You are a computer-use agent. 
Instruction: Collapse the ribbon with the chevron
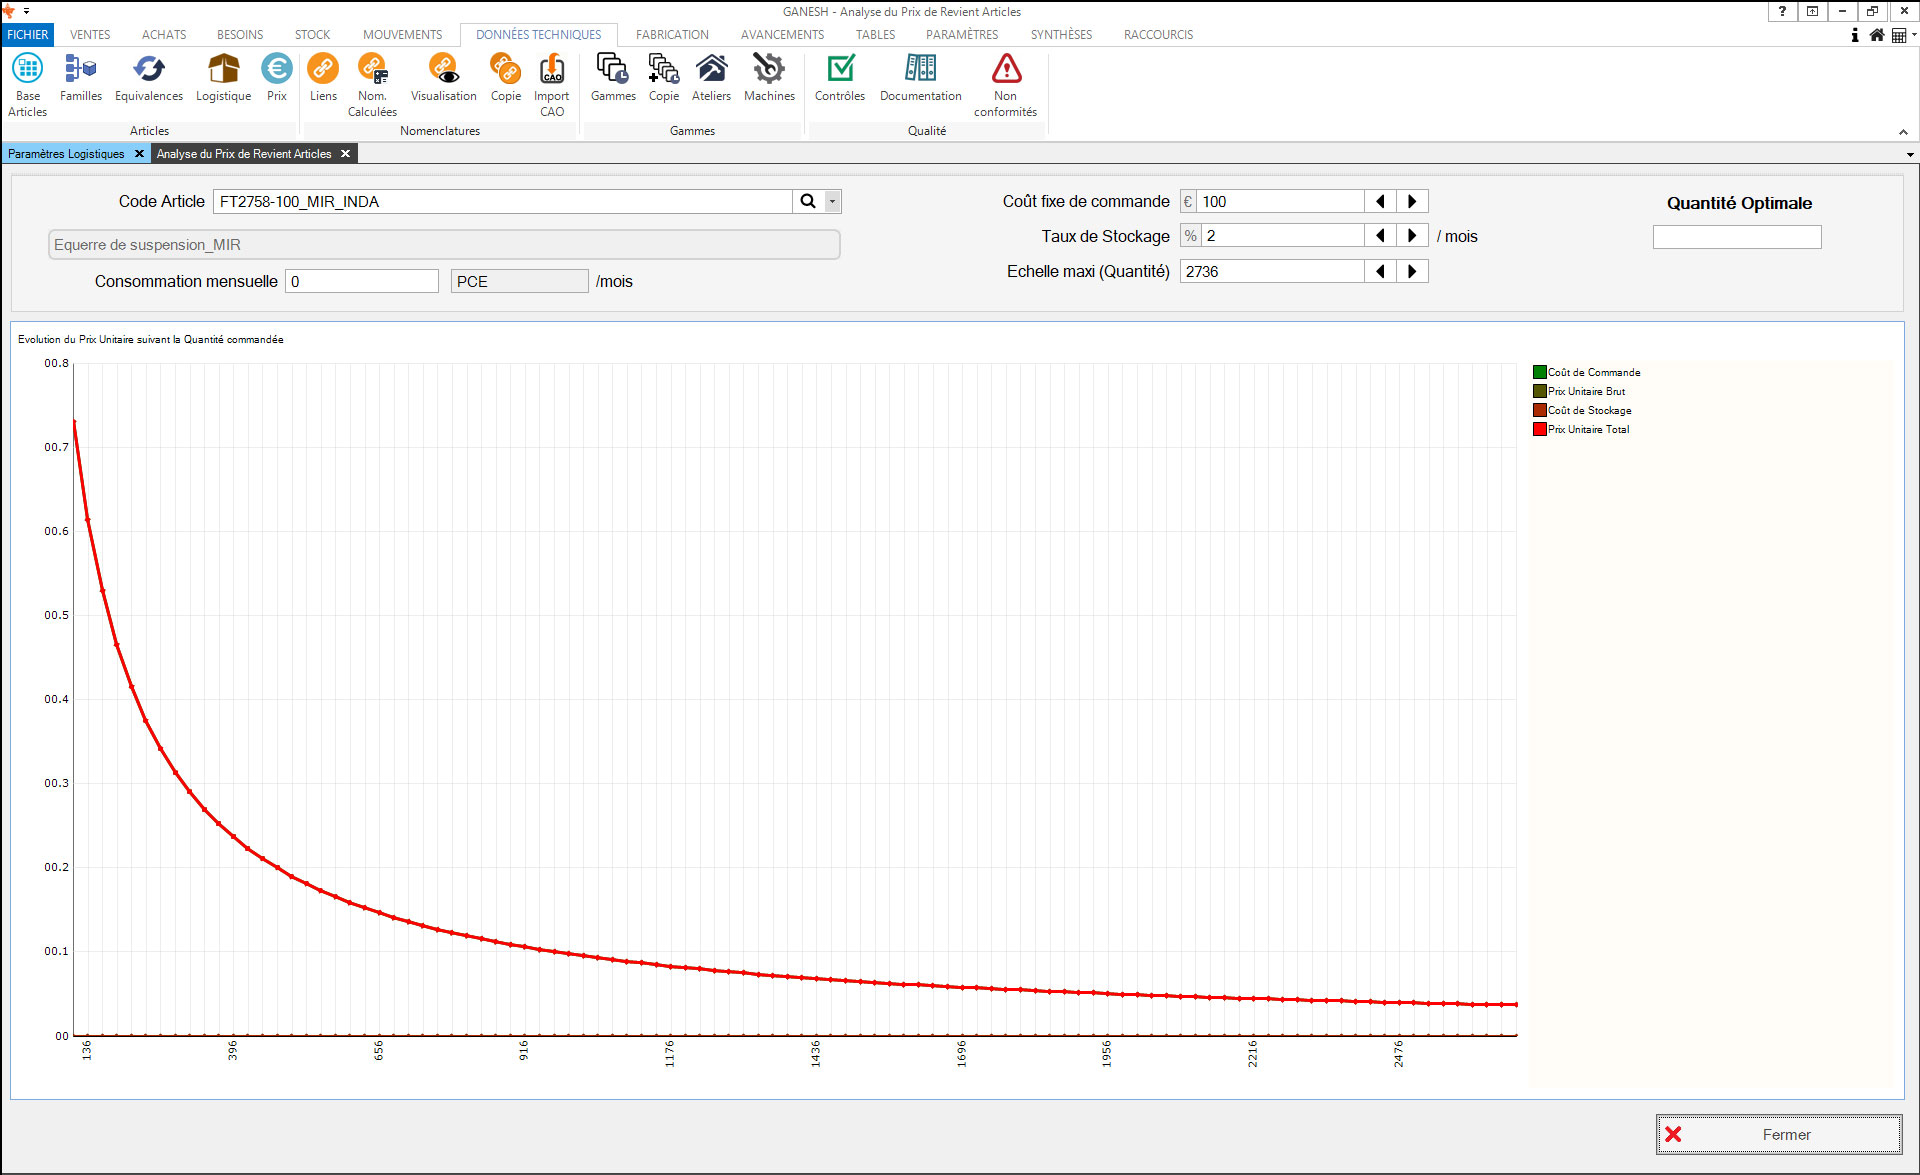(1903, 132)
